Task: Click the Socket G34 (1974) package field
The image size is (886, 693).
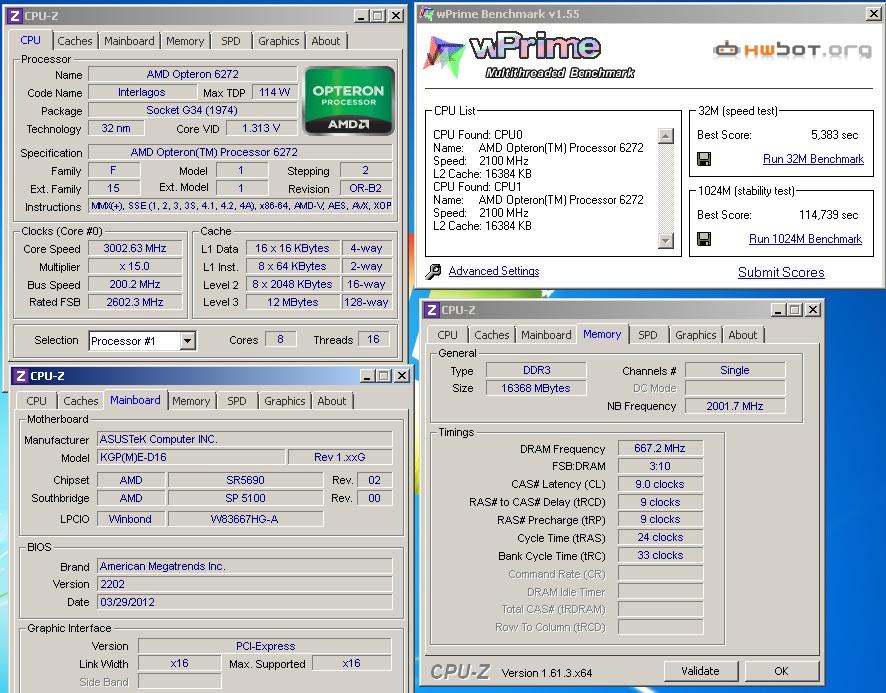Action: click(193, 110)
